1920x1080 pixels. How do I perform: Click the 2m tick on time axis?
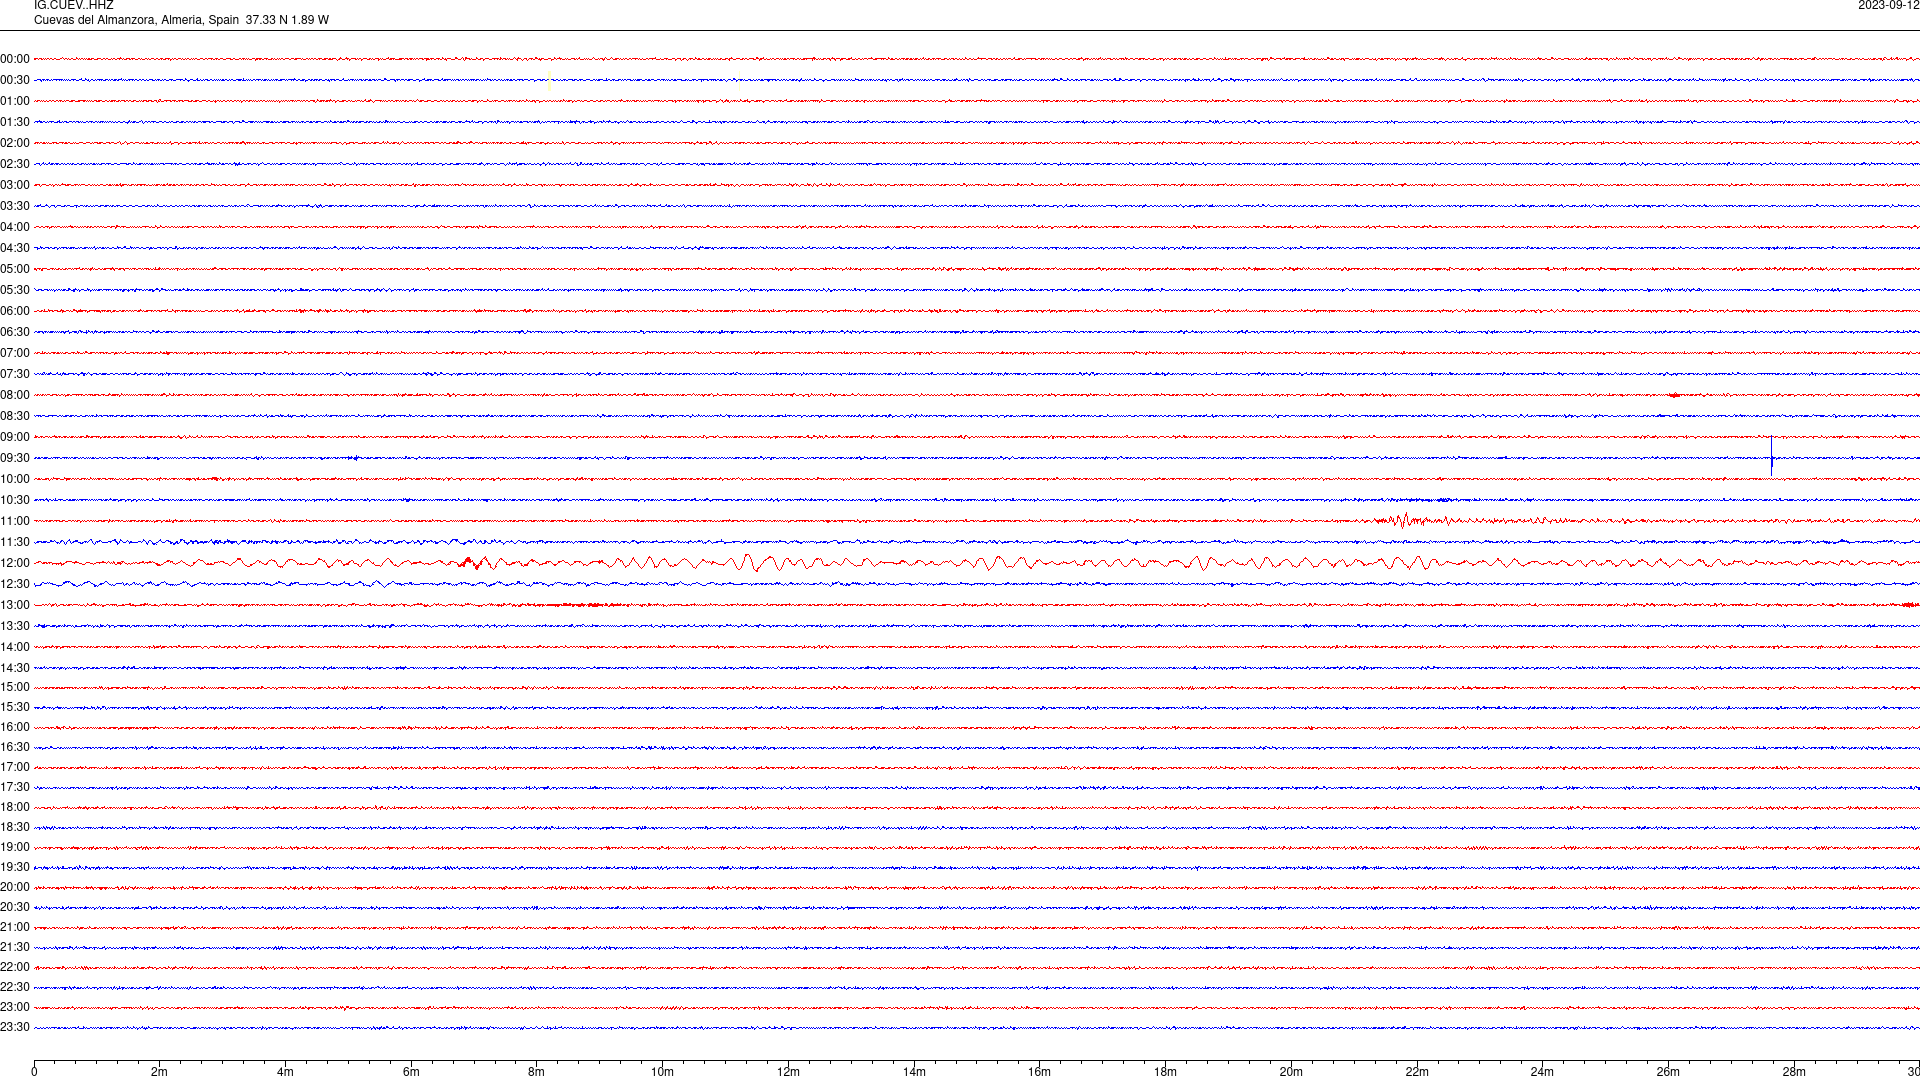[x=160, y=1071]
